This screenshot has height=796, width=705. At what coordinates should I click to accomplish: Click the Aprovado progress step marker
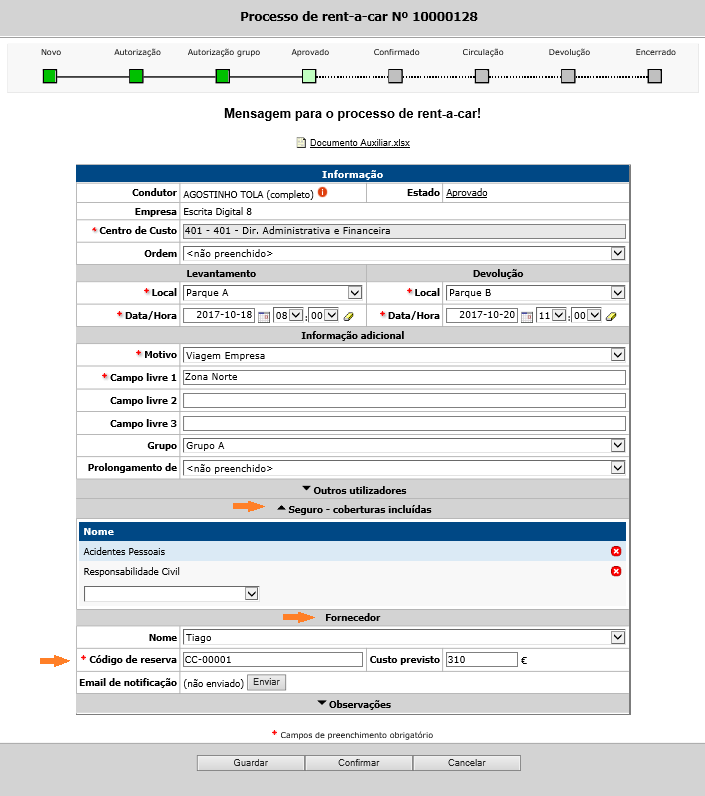(309, 77)
